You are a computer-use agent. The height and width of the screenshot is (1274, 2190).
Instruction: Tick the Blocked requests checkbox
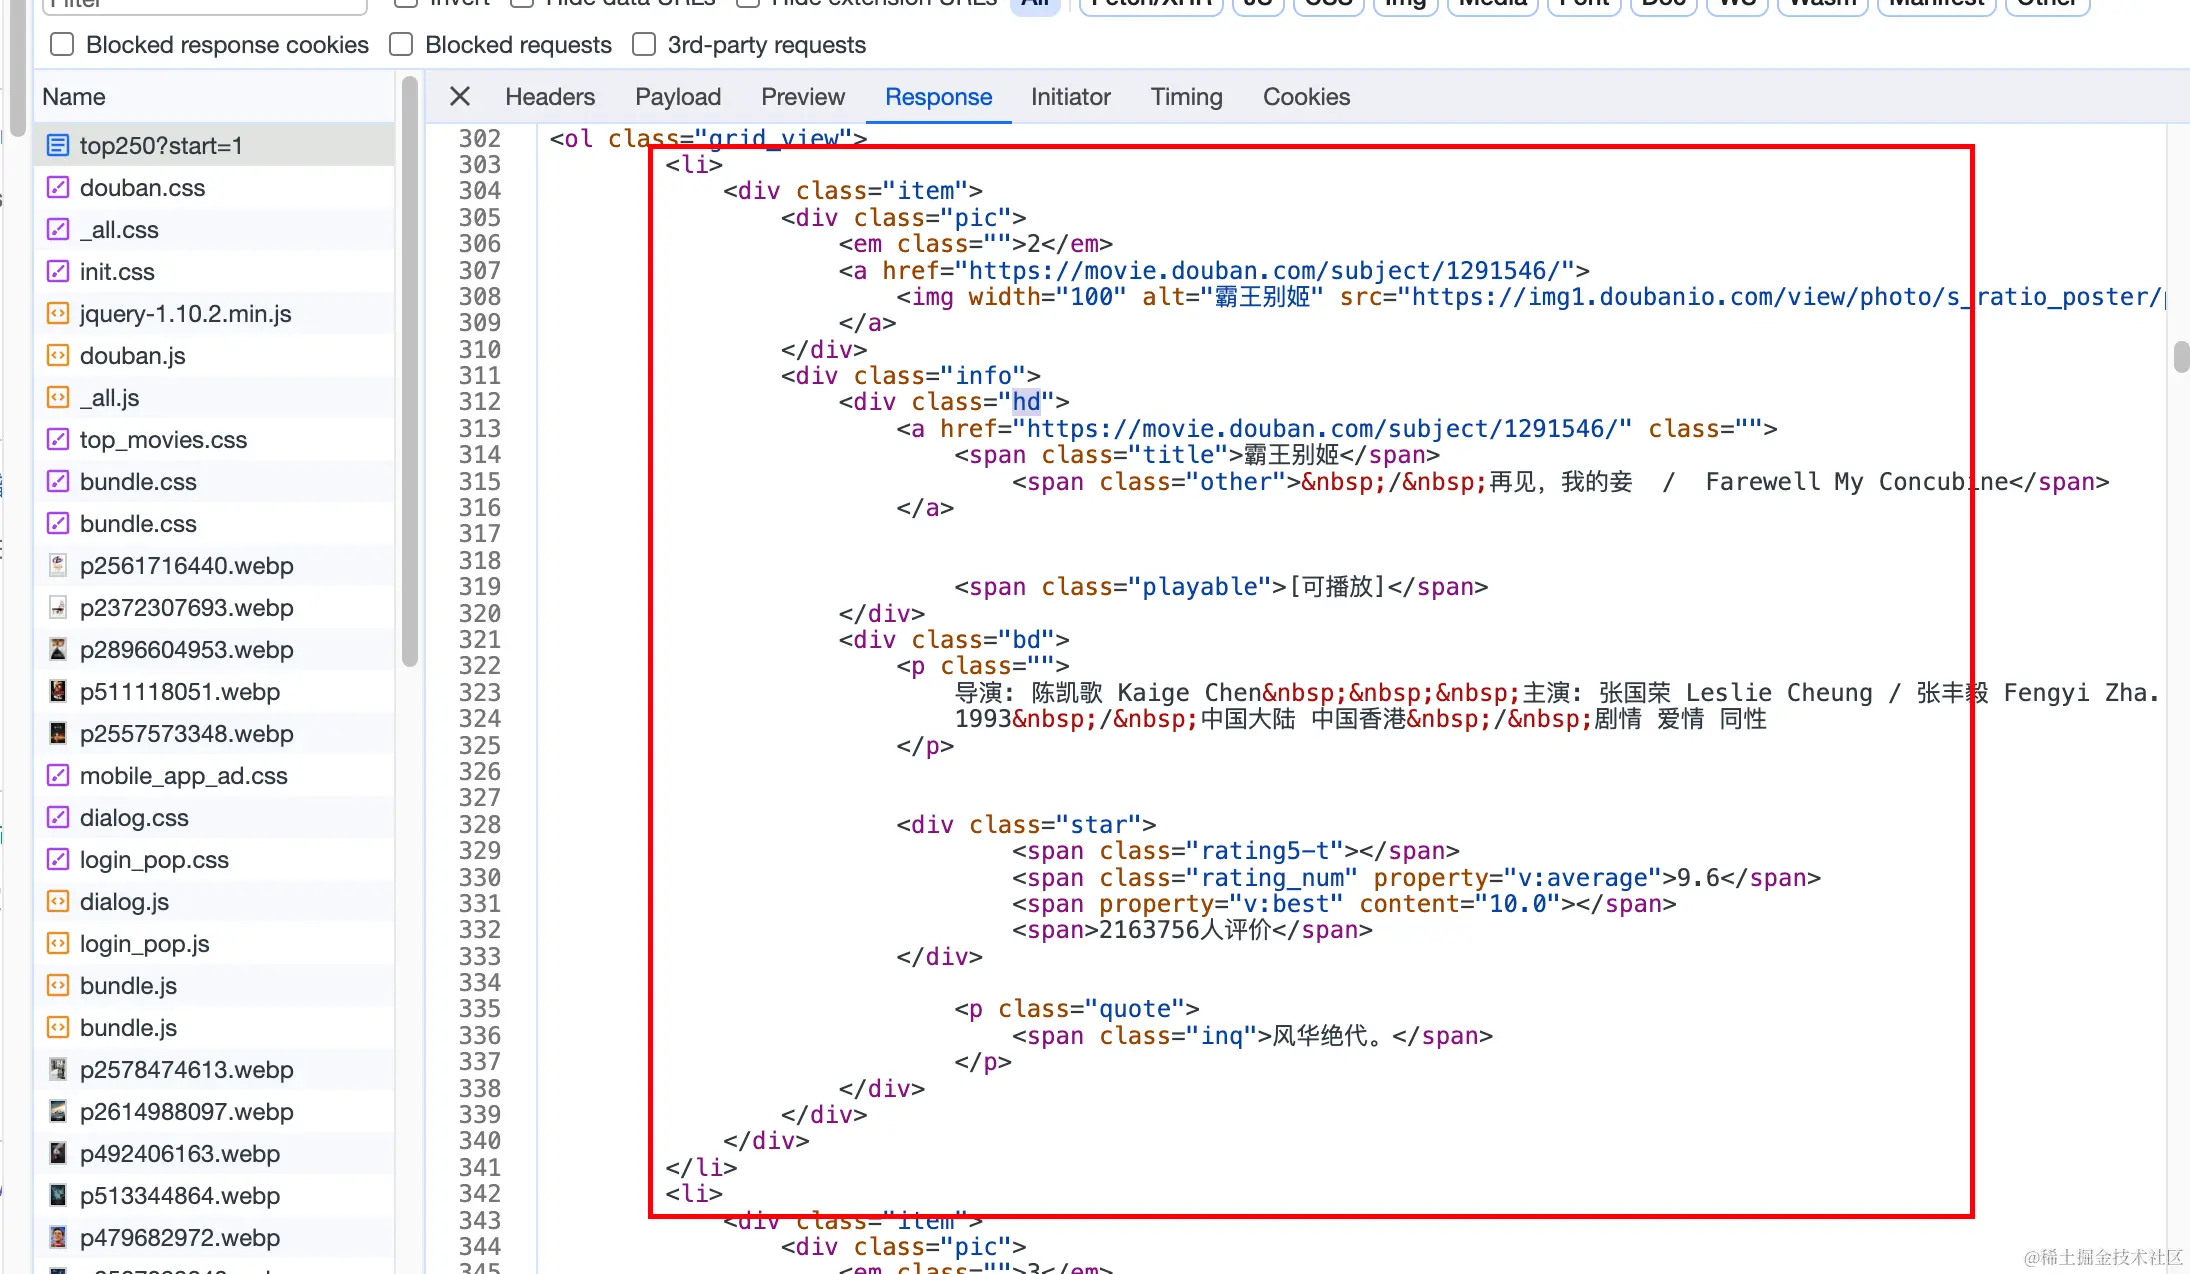(x=401, y=45)
